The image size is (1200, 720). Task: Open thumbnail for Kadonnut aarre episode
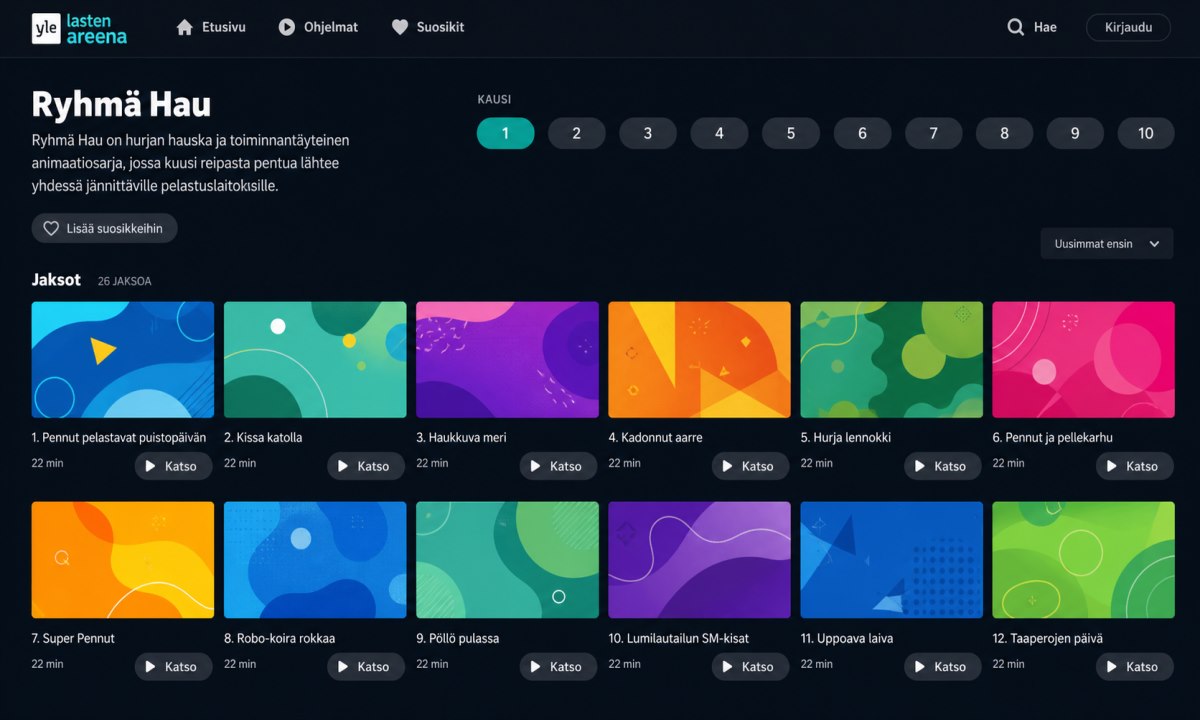699,360
